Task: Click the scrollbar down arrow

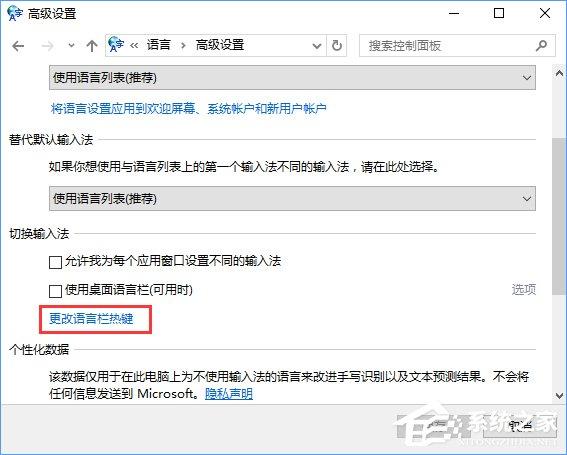Action: [559, 395]
